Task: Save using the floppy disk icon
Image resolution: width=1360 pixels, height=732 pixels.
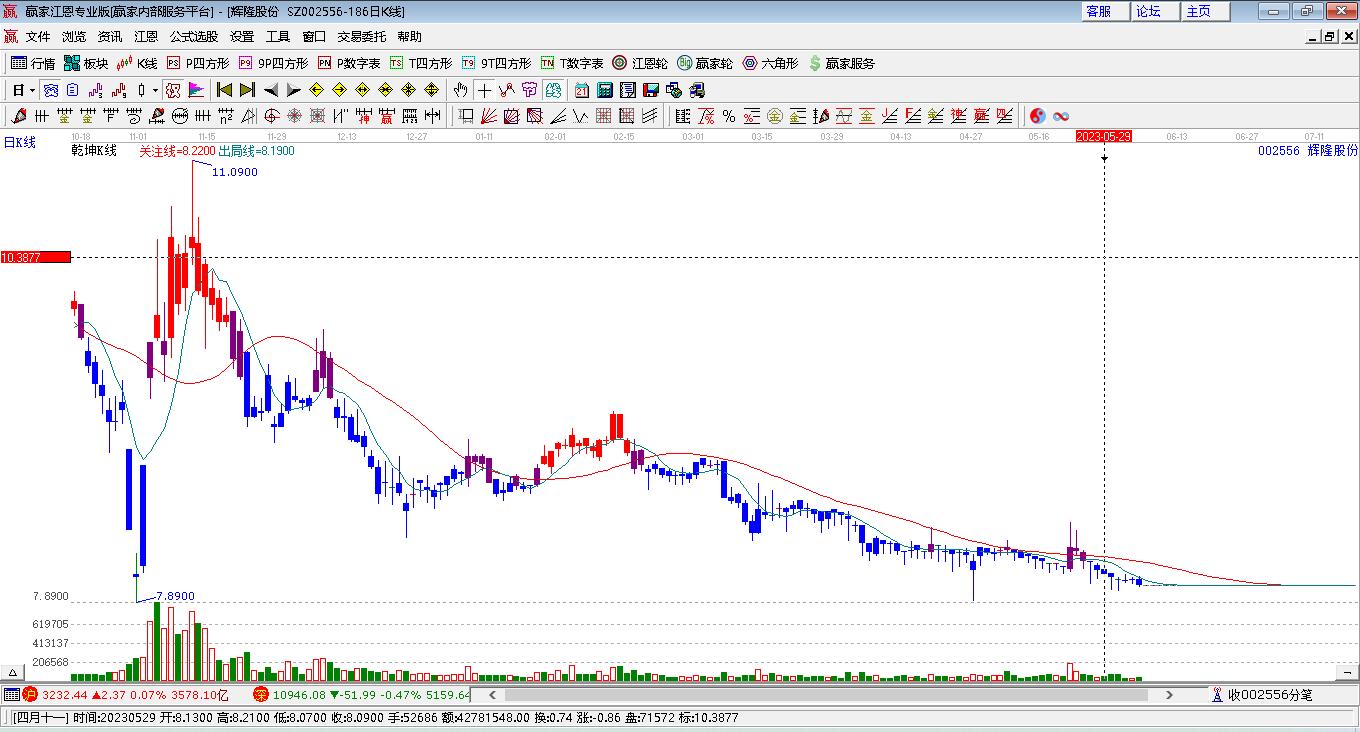Action: click(x=651, y=90)
